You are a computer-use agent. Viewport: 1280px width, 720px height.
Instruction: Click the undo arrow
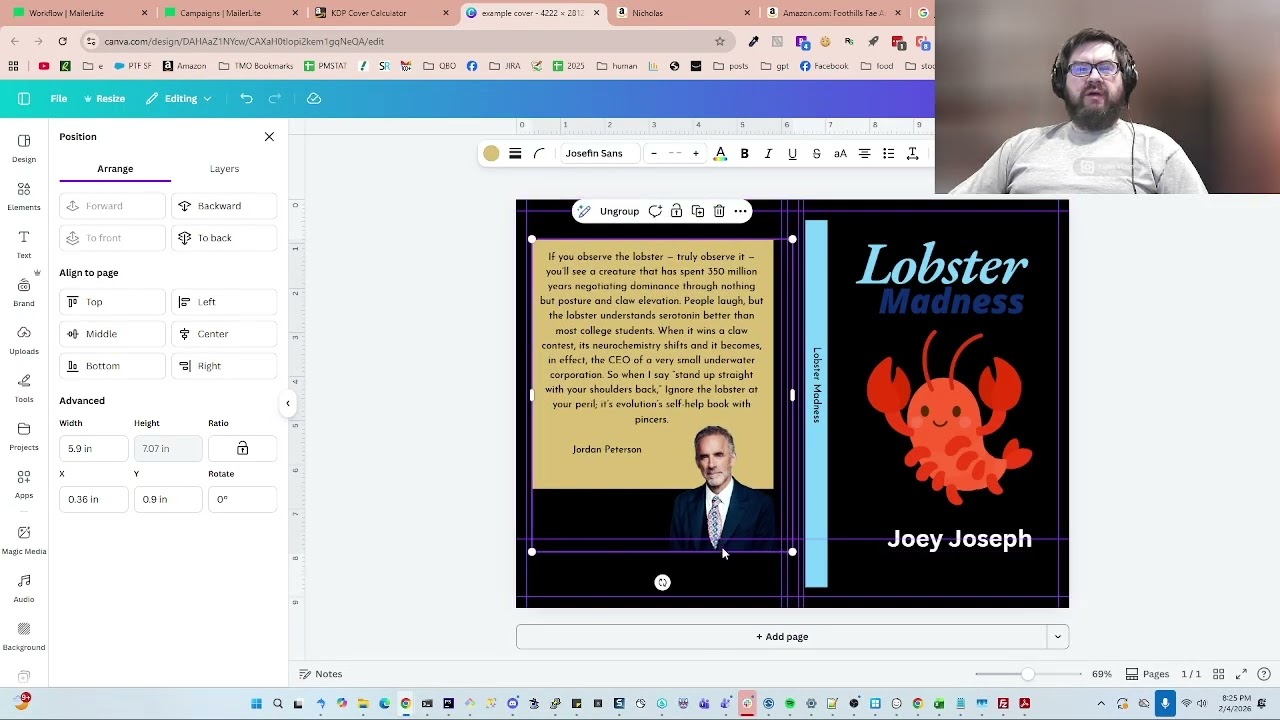tap(246, 98)
